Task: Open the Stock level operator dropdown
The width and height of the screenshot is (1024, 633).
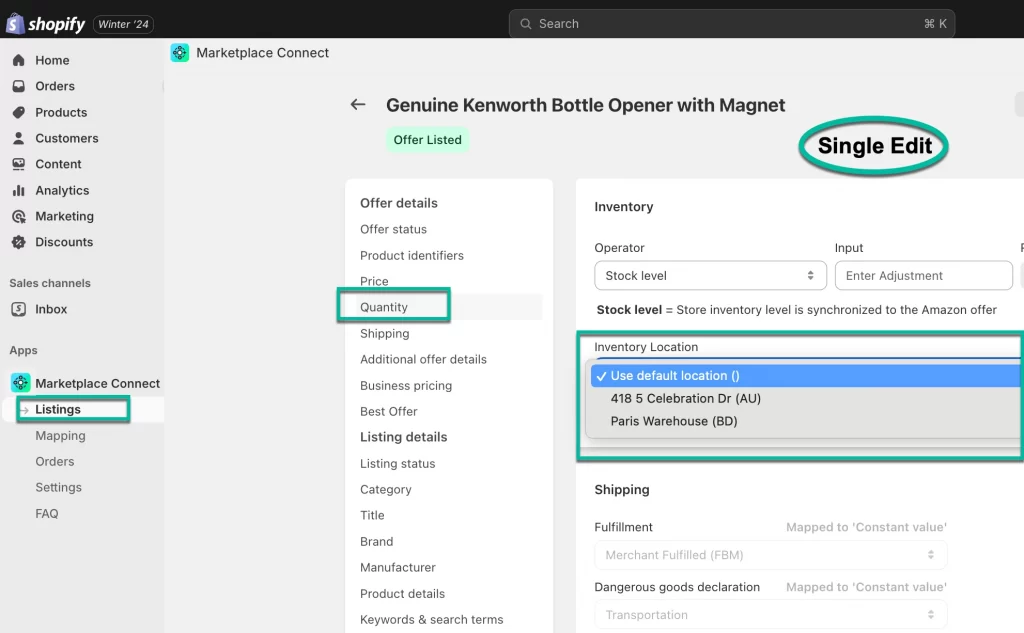Action: click(x=710, y=276)
